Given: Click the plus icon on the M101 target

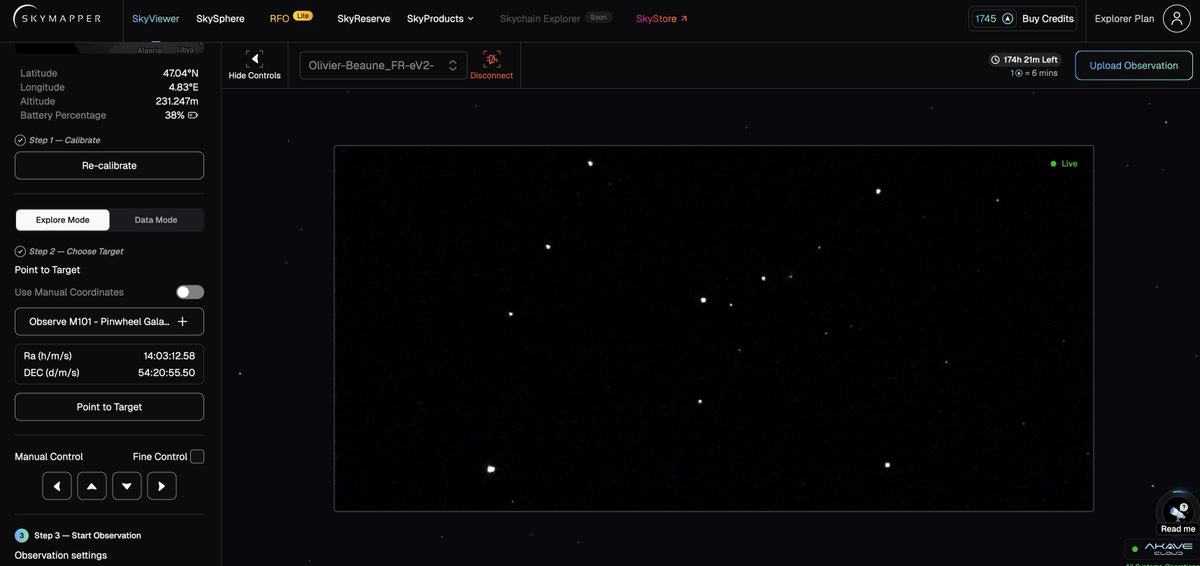Looking at the screenshot, I should (182, 321).
